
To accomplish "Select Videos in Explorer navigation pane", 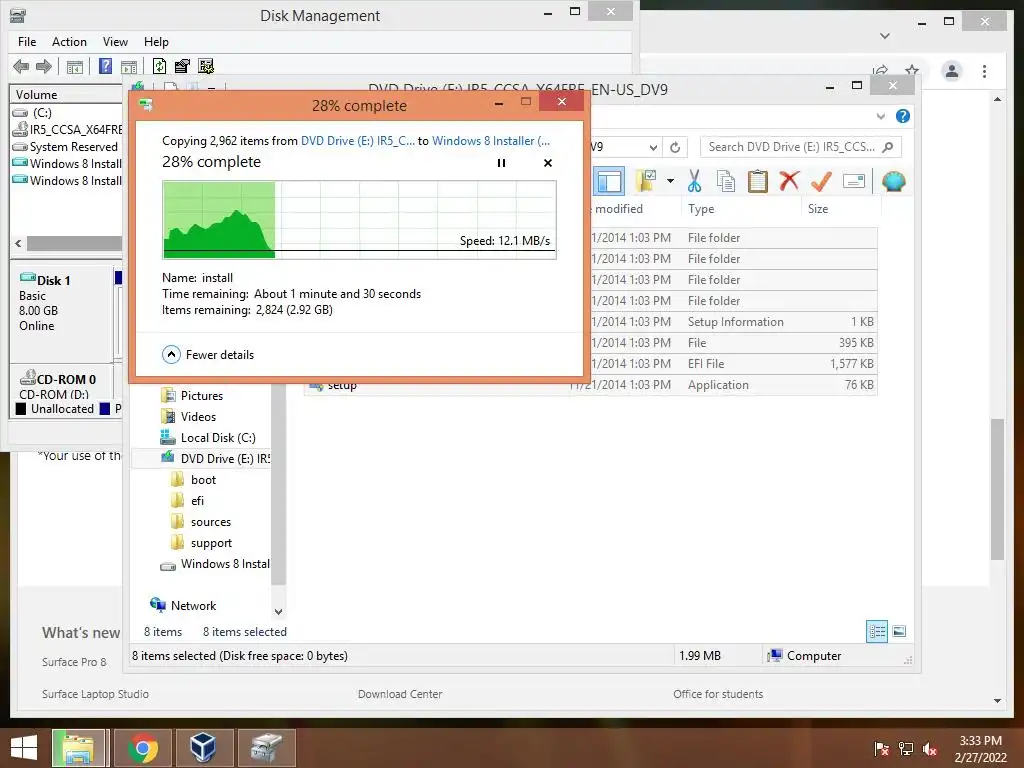I will (x=198, y=417).
